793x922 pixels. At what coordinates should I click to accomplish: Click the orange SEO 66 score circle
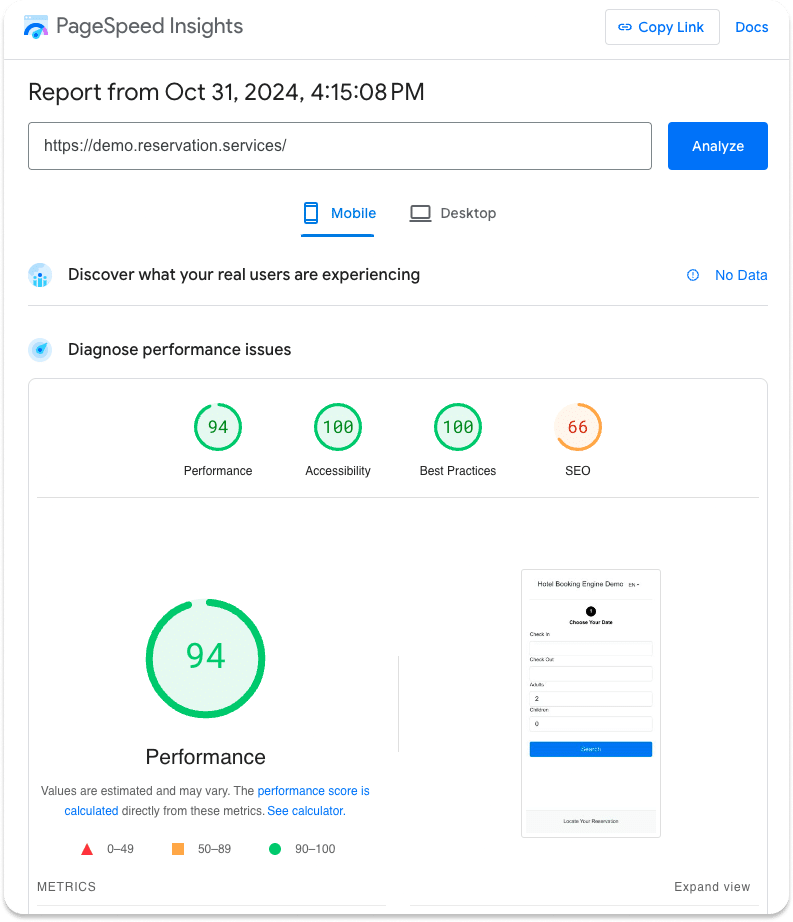(x=578, y=427)
